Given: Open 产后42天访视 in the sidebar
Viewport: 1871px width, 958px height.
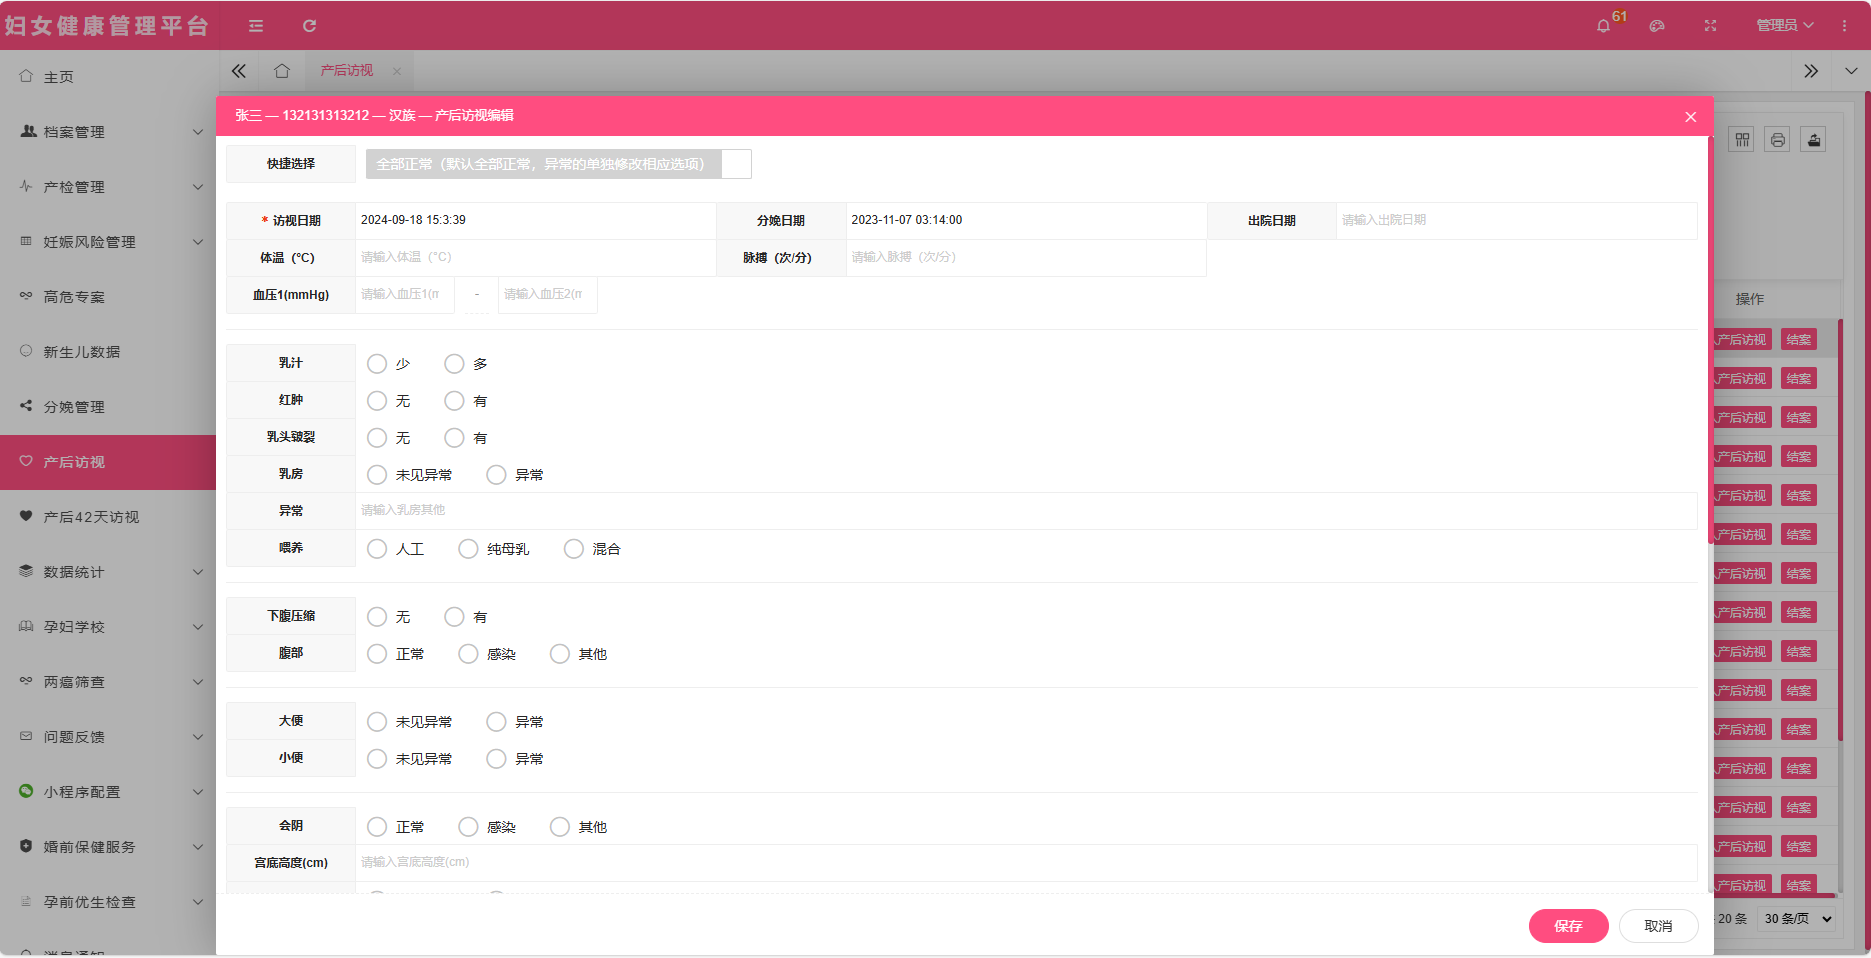Looking at the screenshot, I should [91, 517].
